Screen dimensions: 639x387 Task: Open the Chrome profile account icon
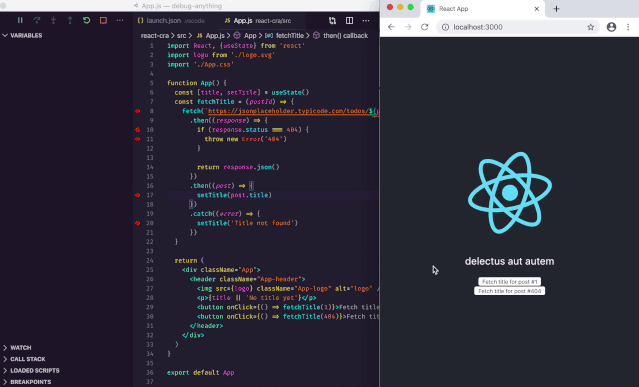pyautogui.click(x=611, y=27)
